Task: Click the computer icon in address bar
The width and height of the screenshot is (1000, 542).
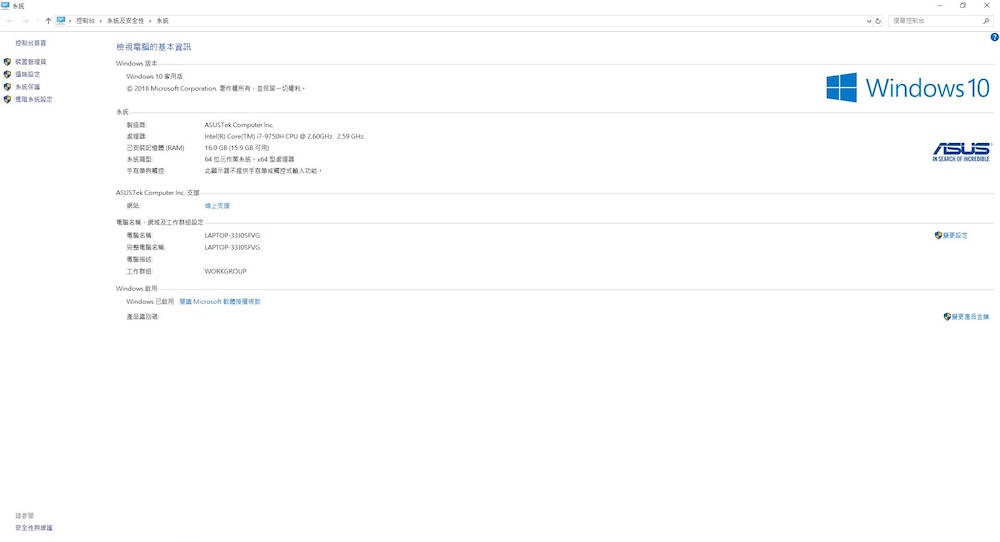Action: tap(61, 20)
